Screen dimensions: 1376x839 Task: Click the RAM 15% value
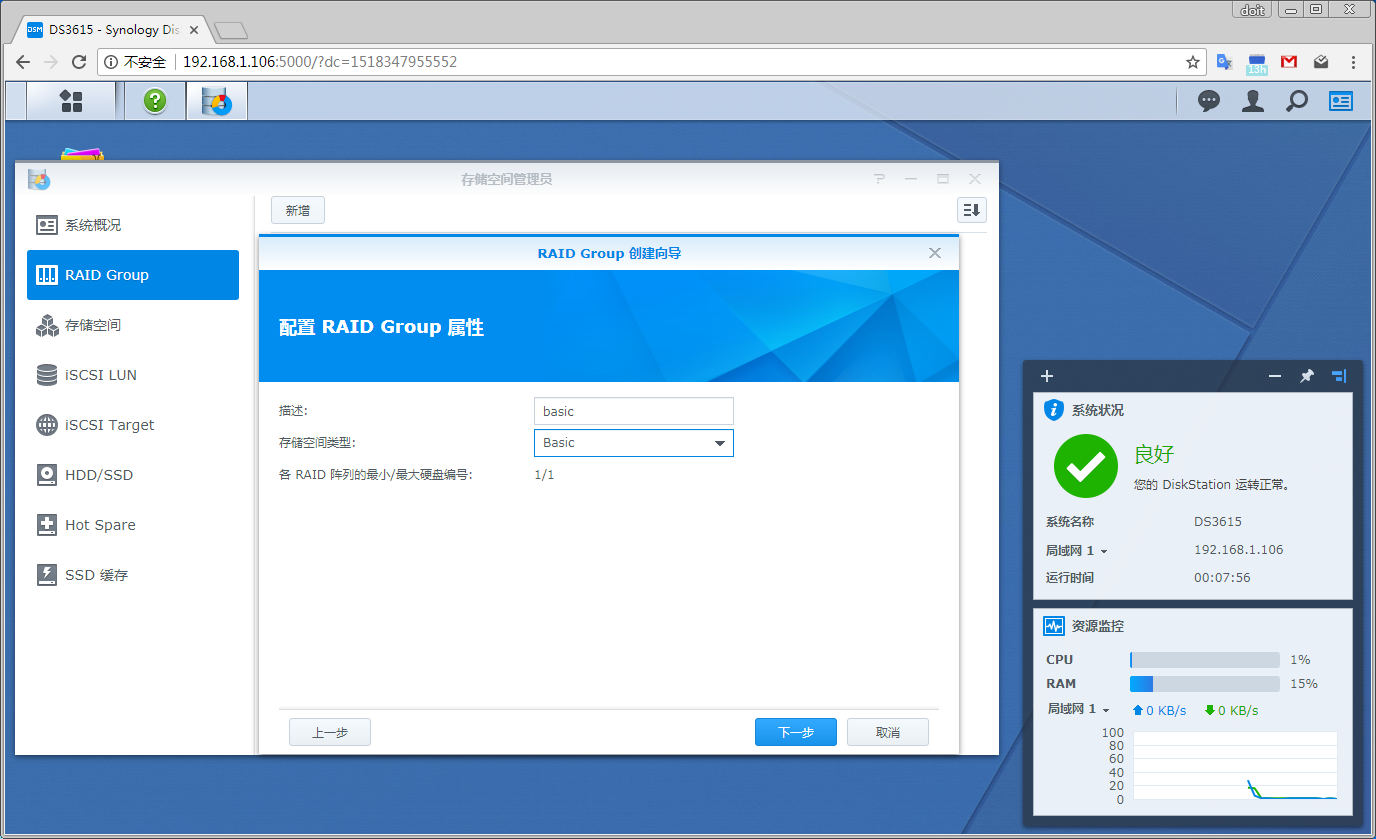coord(1304,684)
